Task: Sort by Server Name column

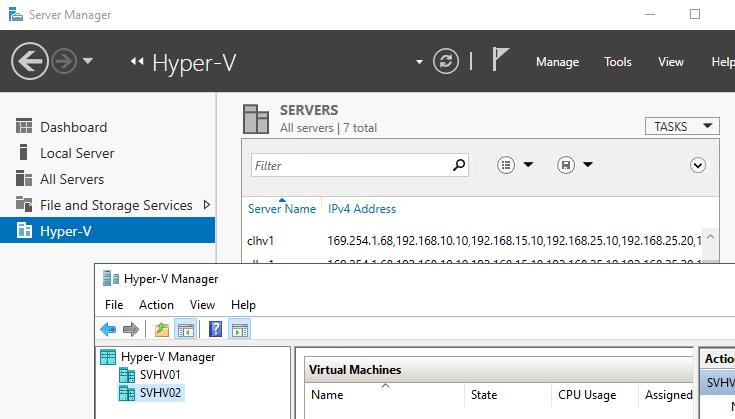Action: [x=282, y=209]
